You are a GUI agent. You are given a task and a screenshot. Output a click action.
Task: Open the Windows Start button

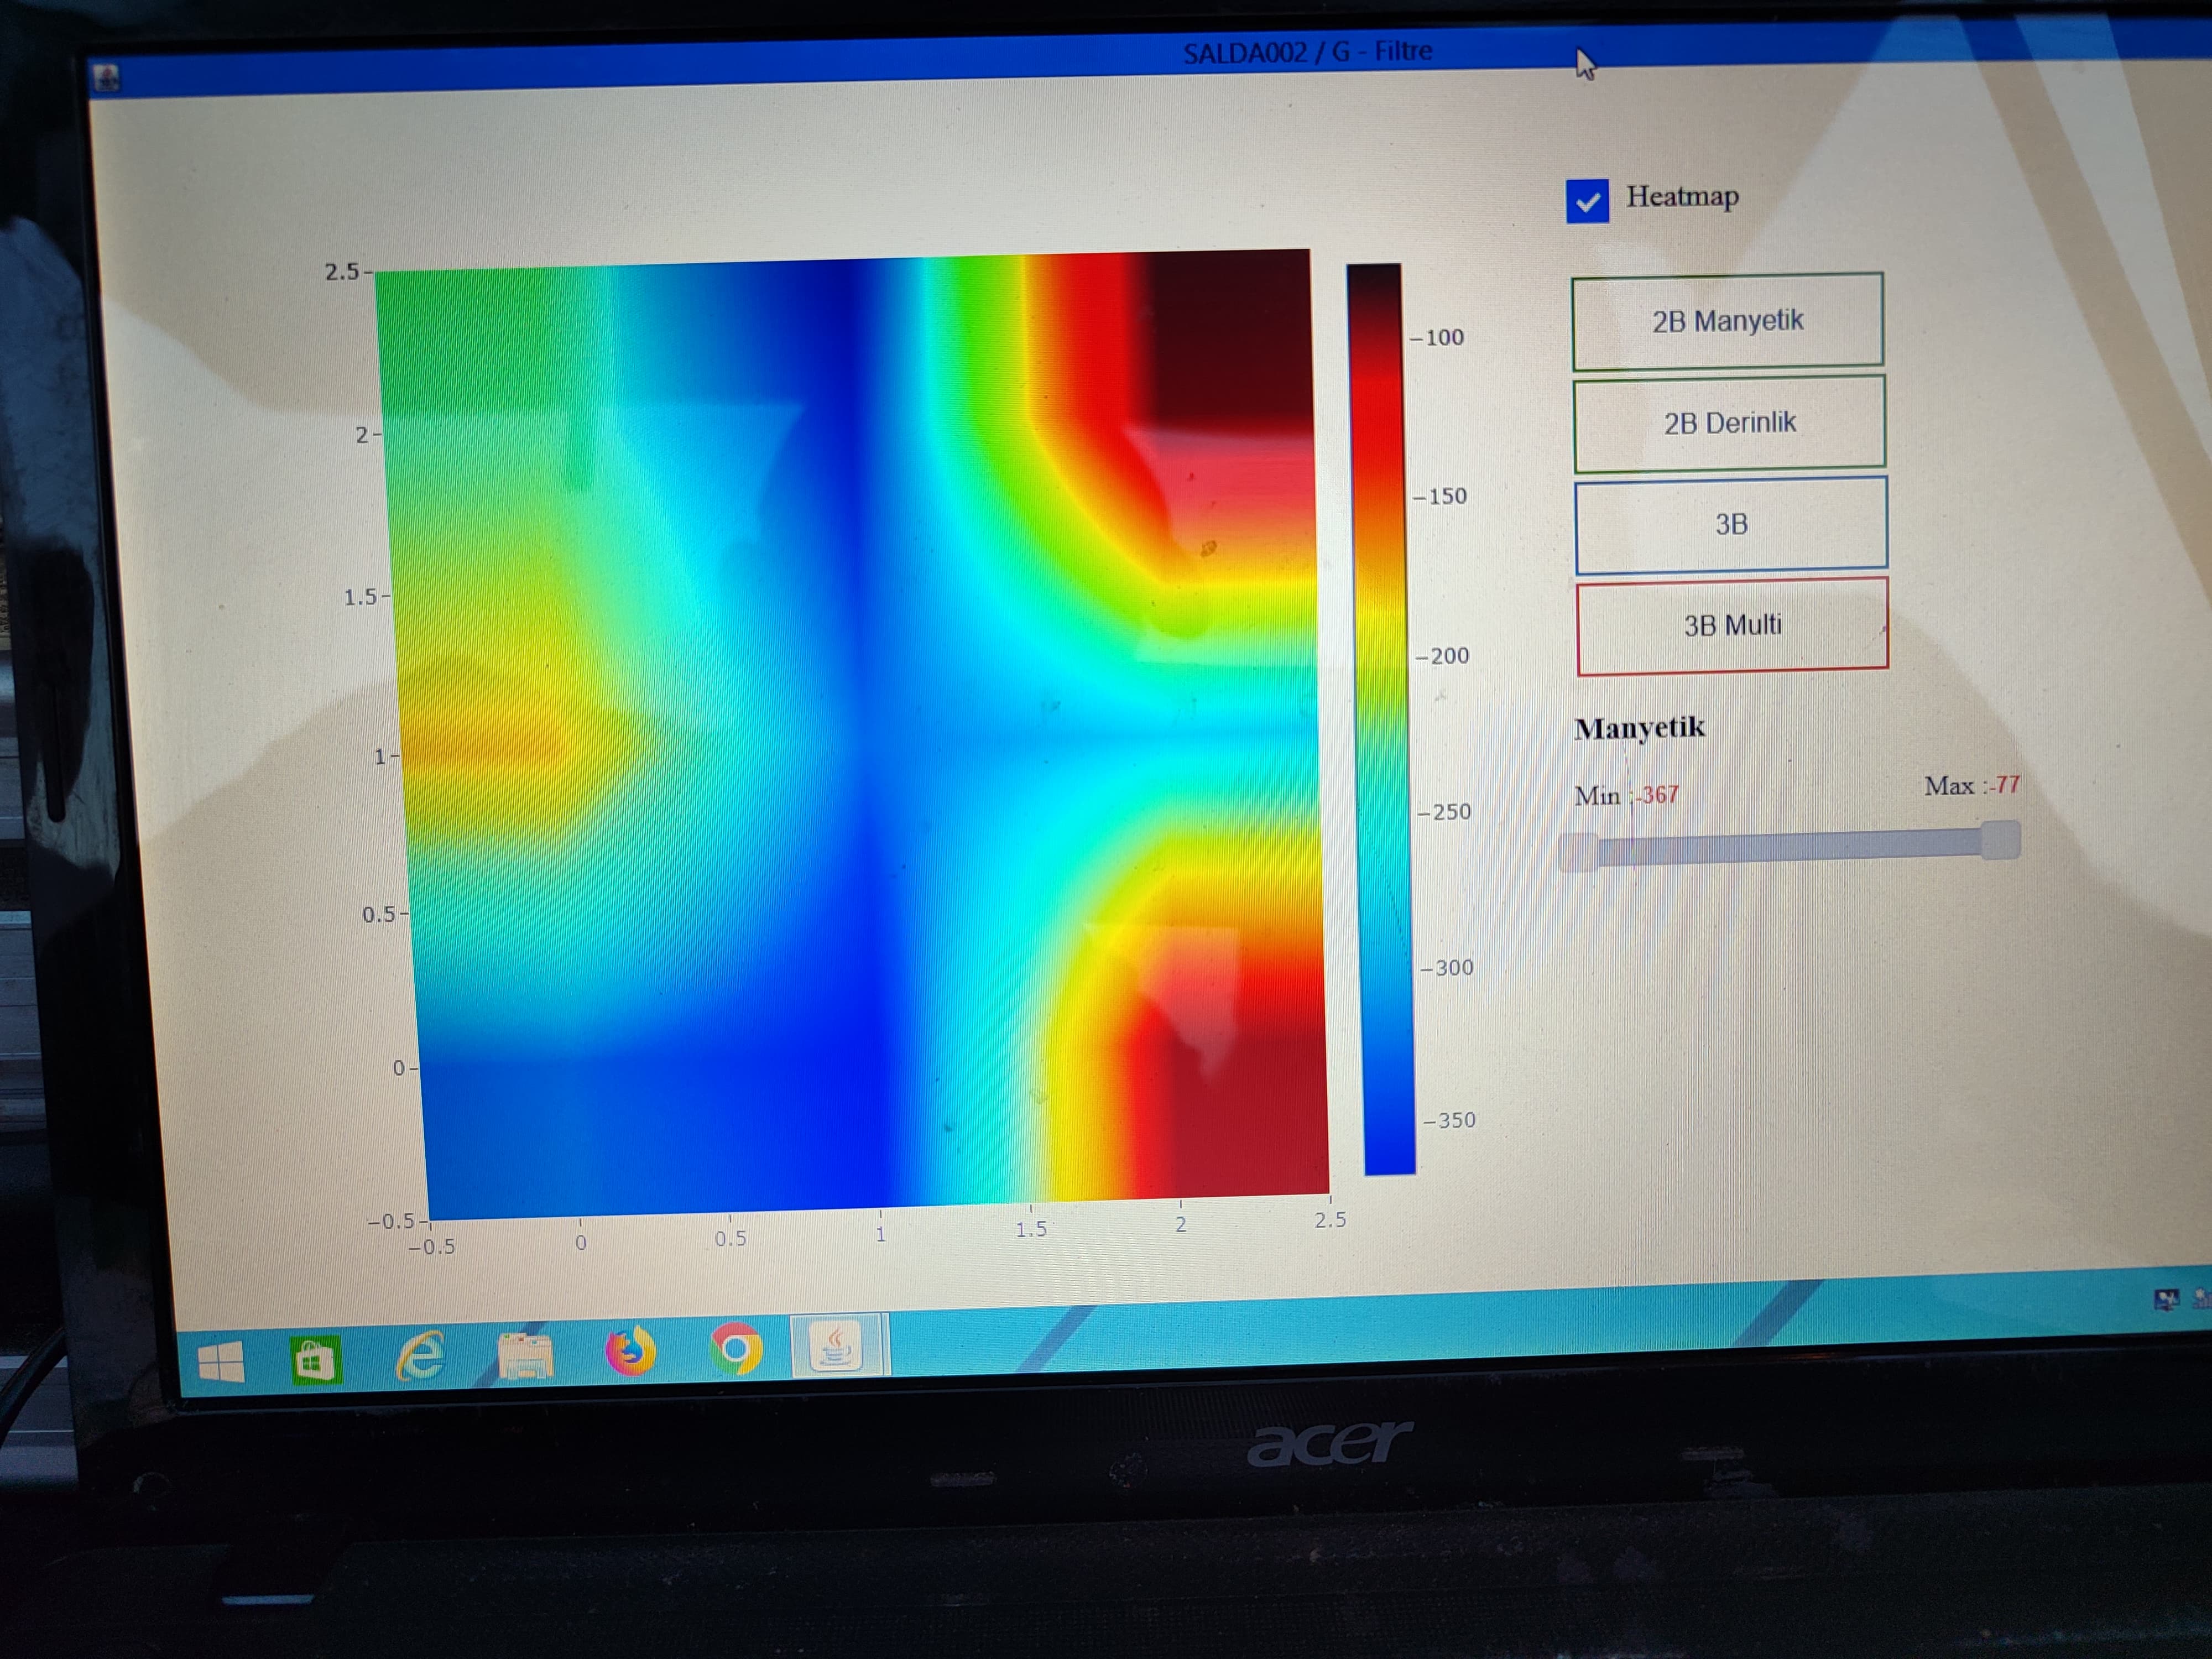pyautogui.click(x=221, y=1362)
